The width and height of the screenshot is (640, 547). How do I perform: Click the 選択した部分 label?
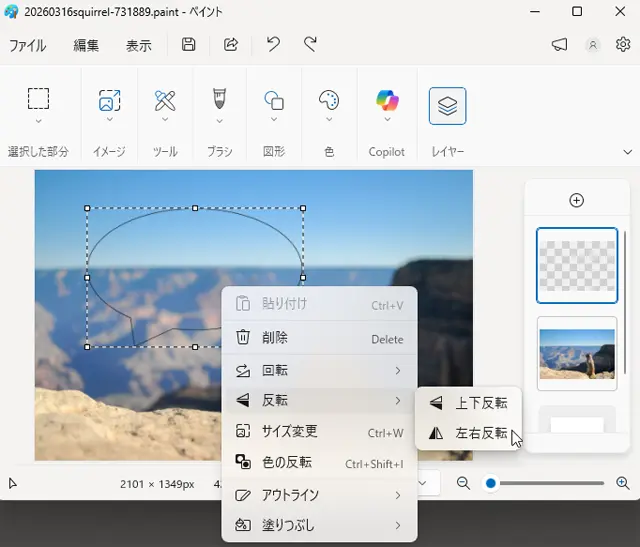pyautogui.click(x=38, y=152)
